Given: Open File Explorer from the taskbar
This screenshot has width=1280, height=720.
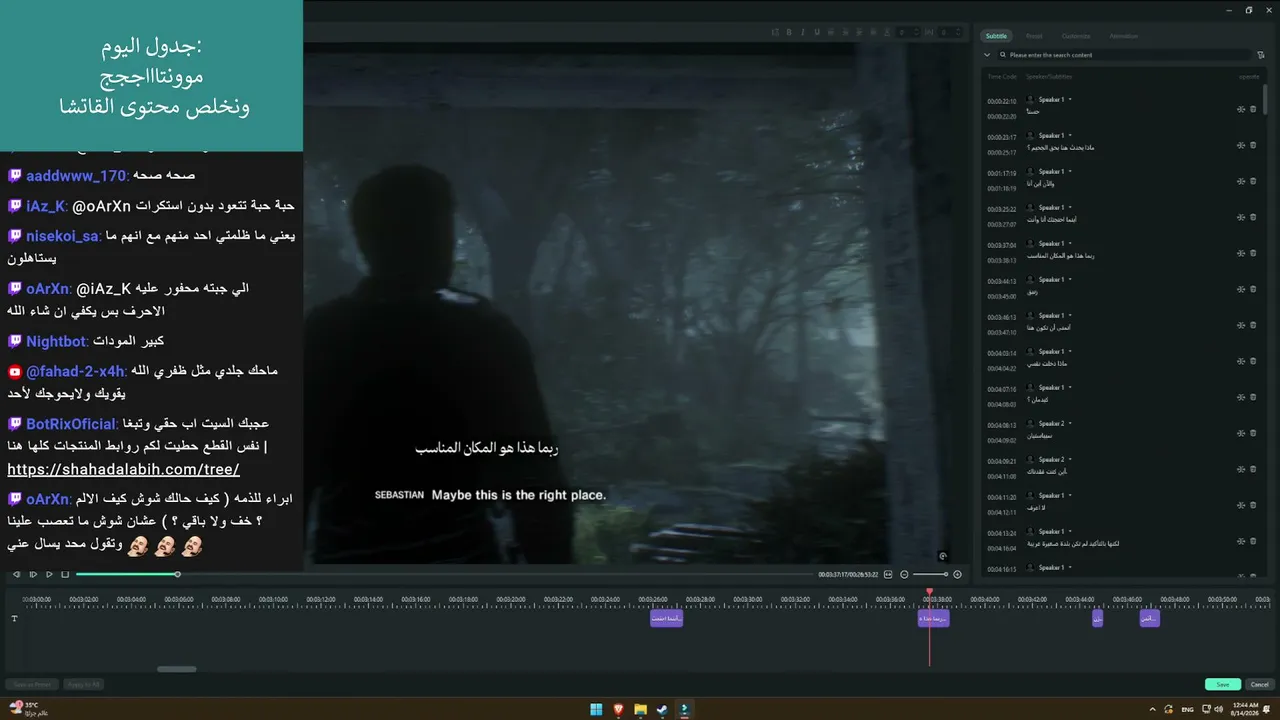Looking at the screenshot, I should pos(640,709).
